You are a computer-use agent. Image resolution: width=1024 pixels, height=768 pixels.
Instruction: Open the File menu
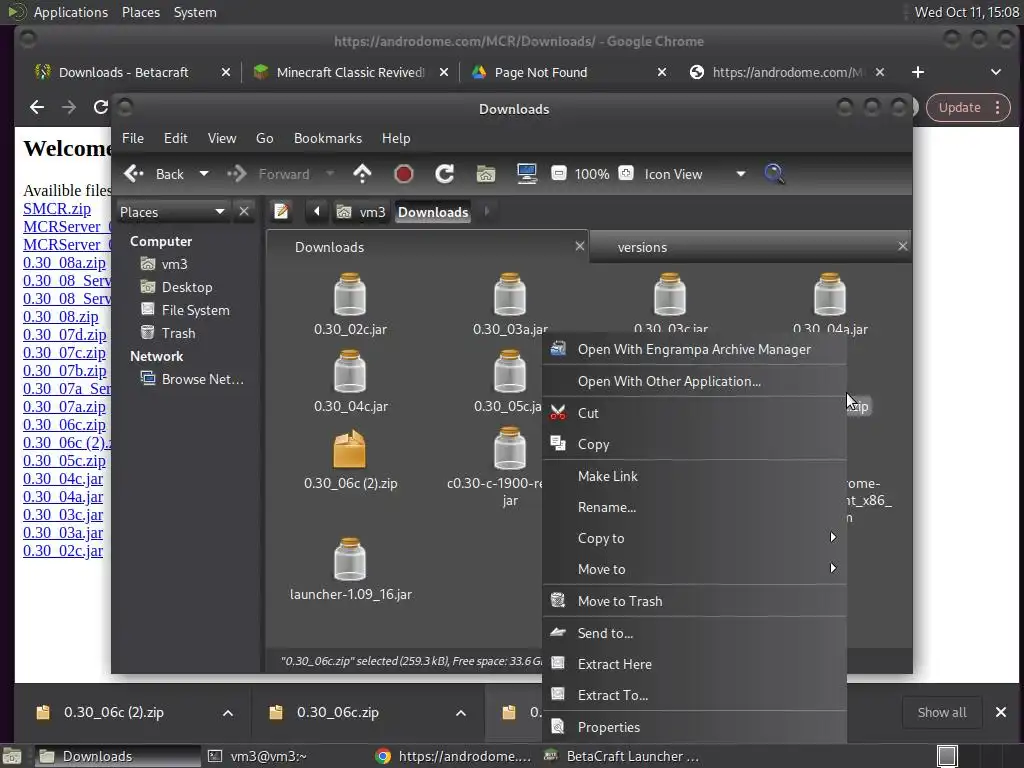[133, 138]
